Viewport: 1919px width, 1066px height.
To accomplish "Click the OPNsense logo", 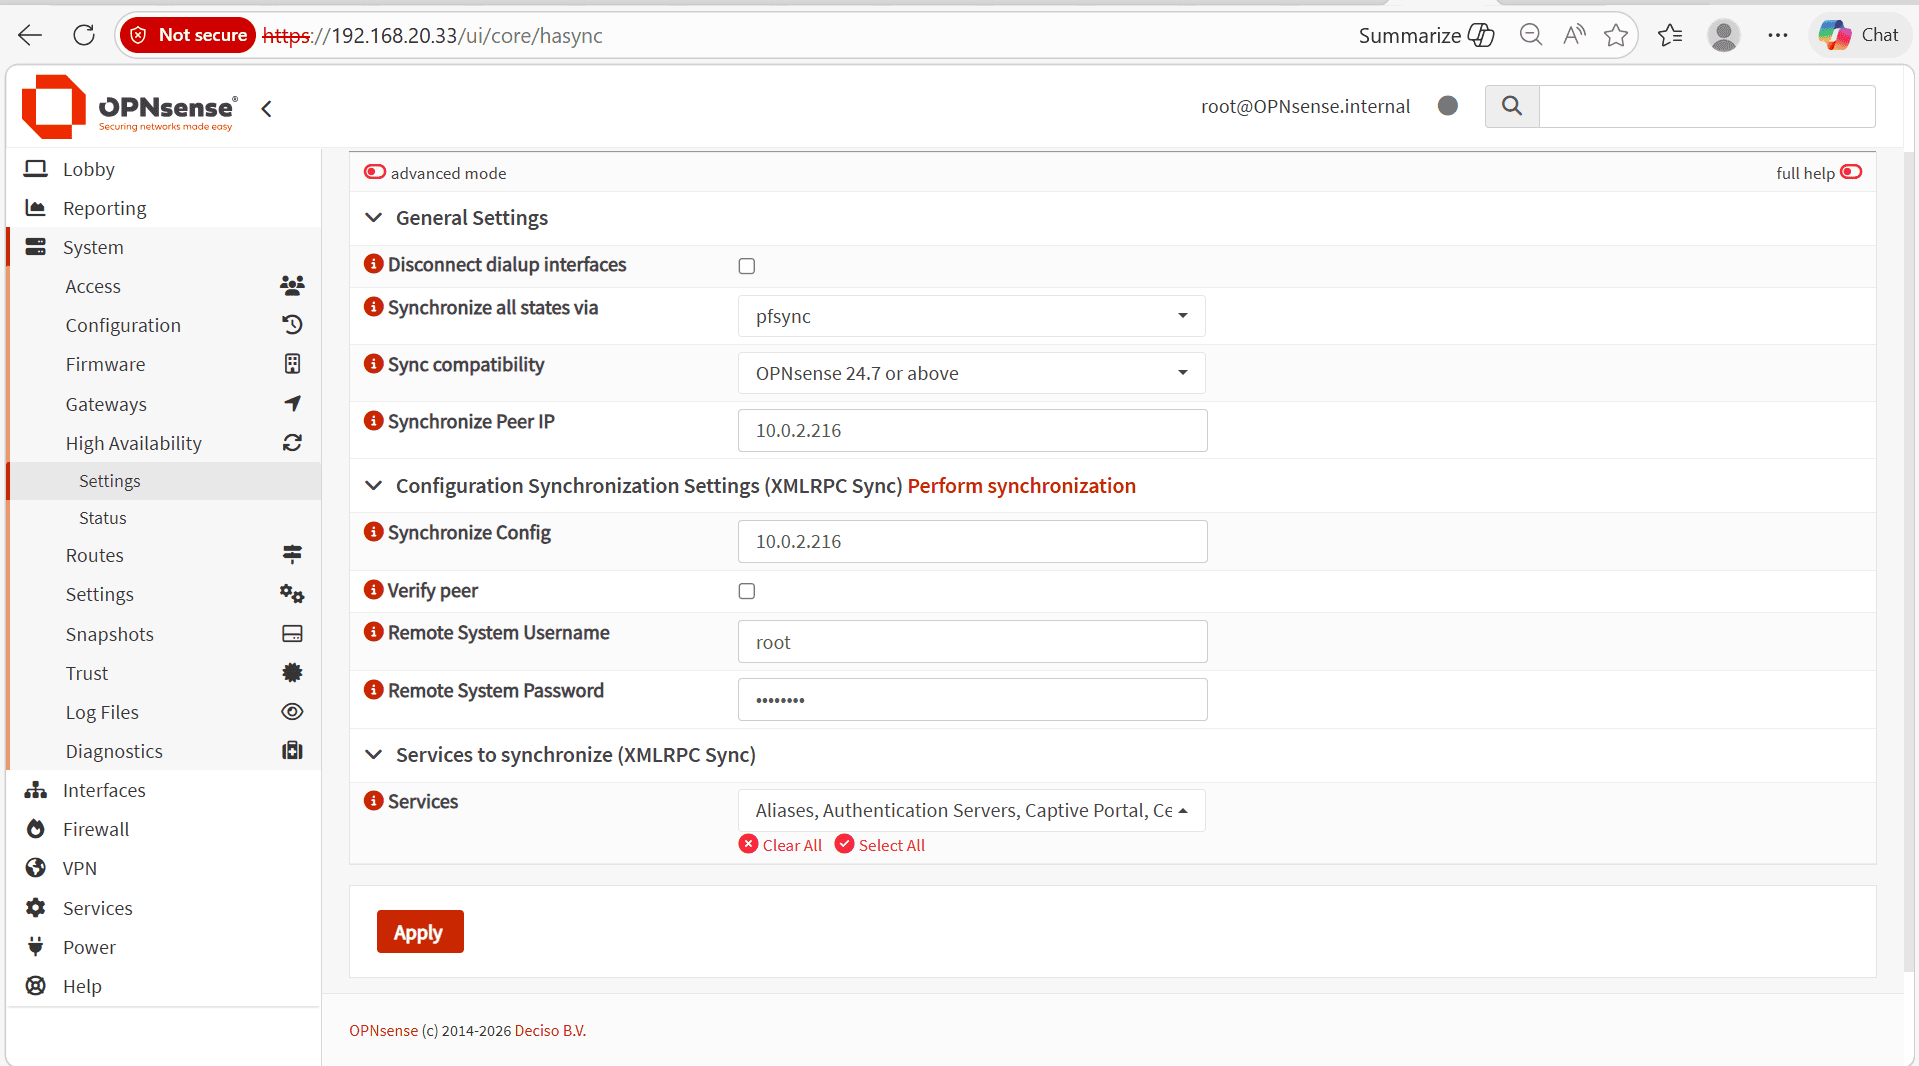I will [129, 106].
